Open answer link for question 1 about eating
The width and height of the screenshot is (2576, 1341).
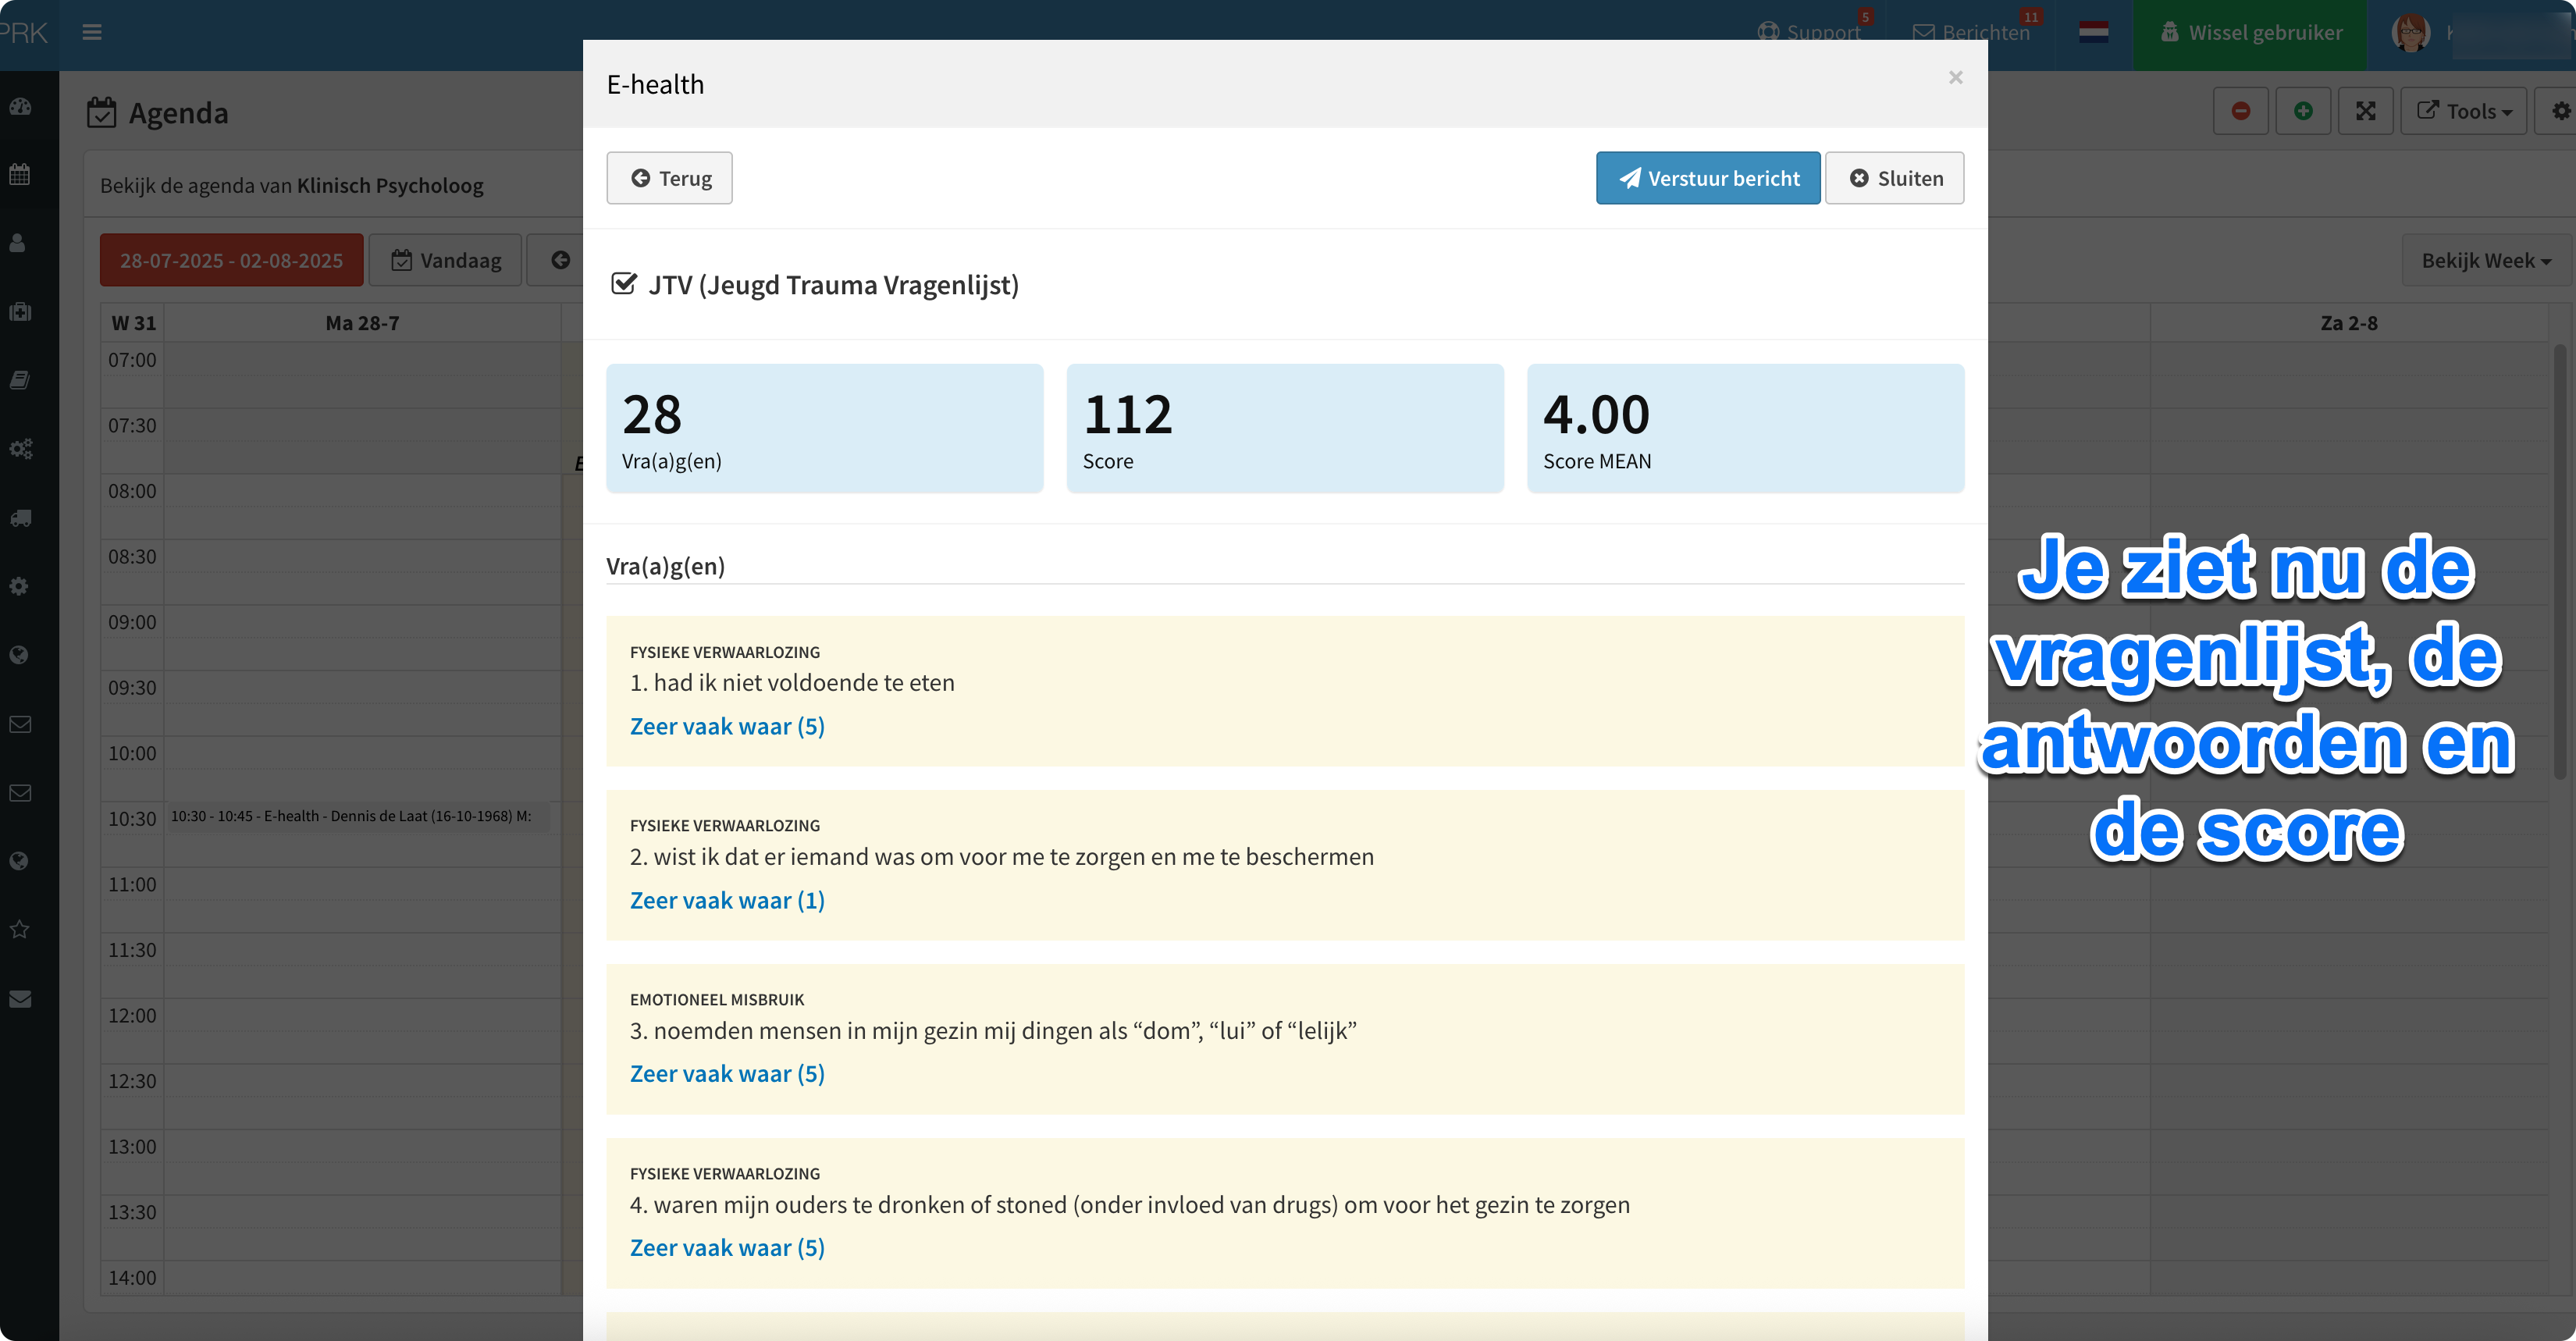(727, 726)
